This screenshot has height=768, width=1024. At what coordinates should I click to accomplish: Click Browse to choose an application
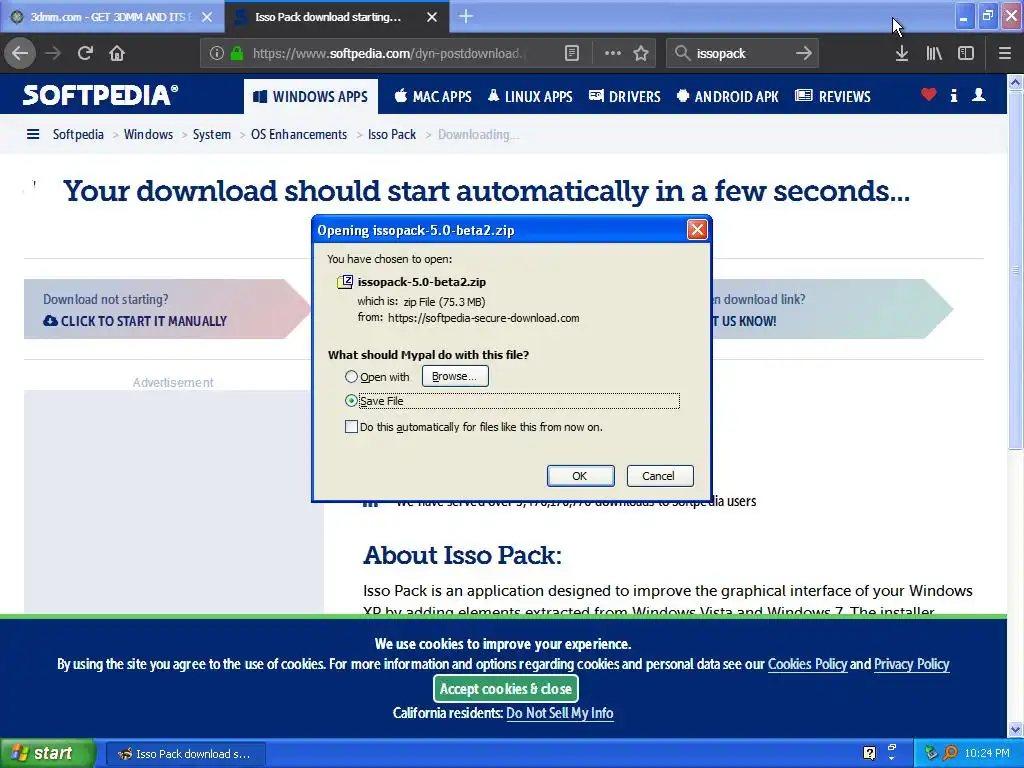pyautogui.click(x=455, y=376)
